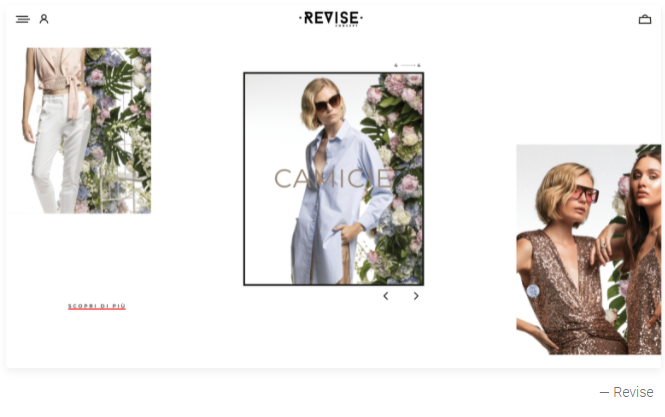Follow the SCOPRI DI PIÙ link
This screenshot has height=417, width=665.
[97, 306]
